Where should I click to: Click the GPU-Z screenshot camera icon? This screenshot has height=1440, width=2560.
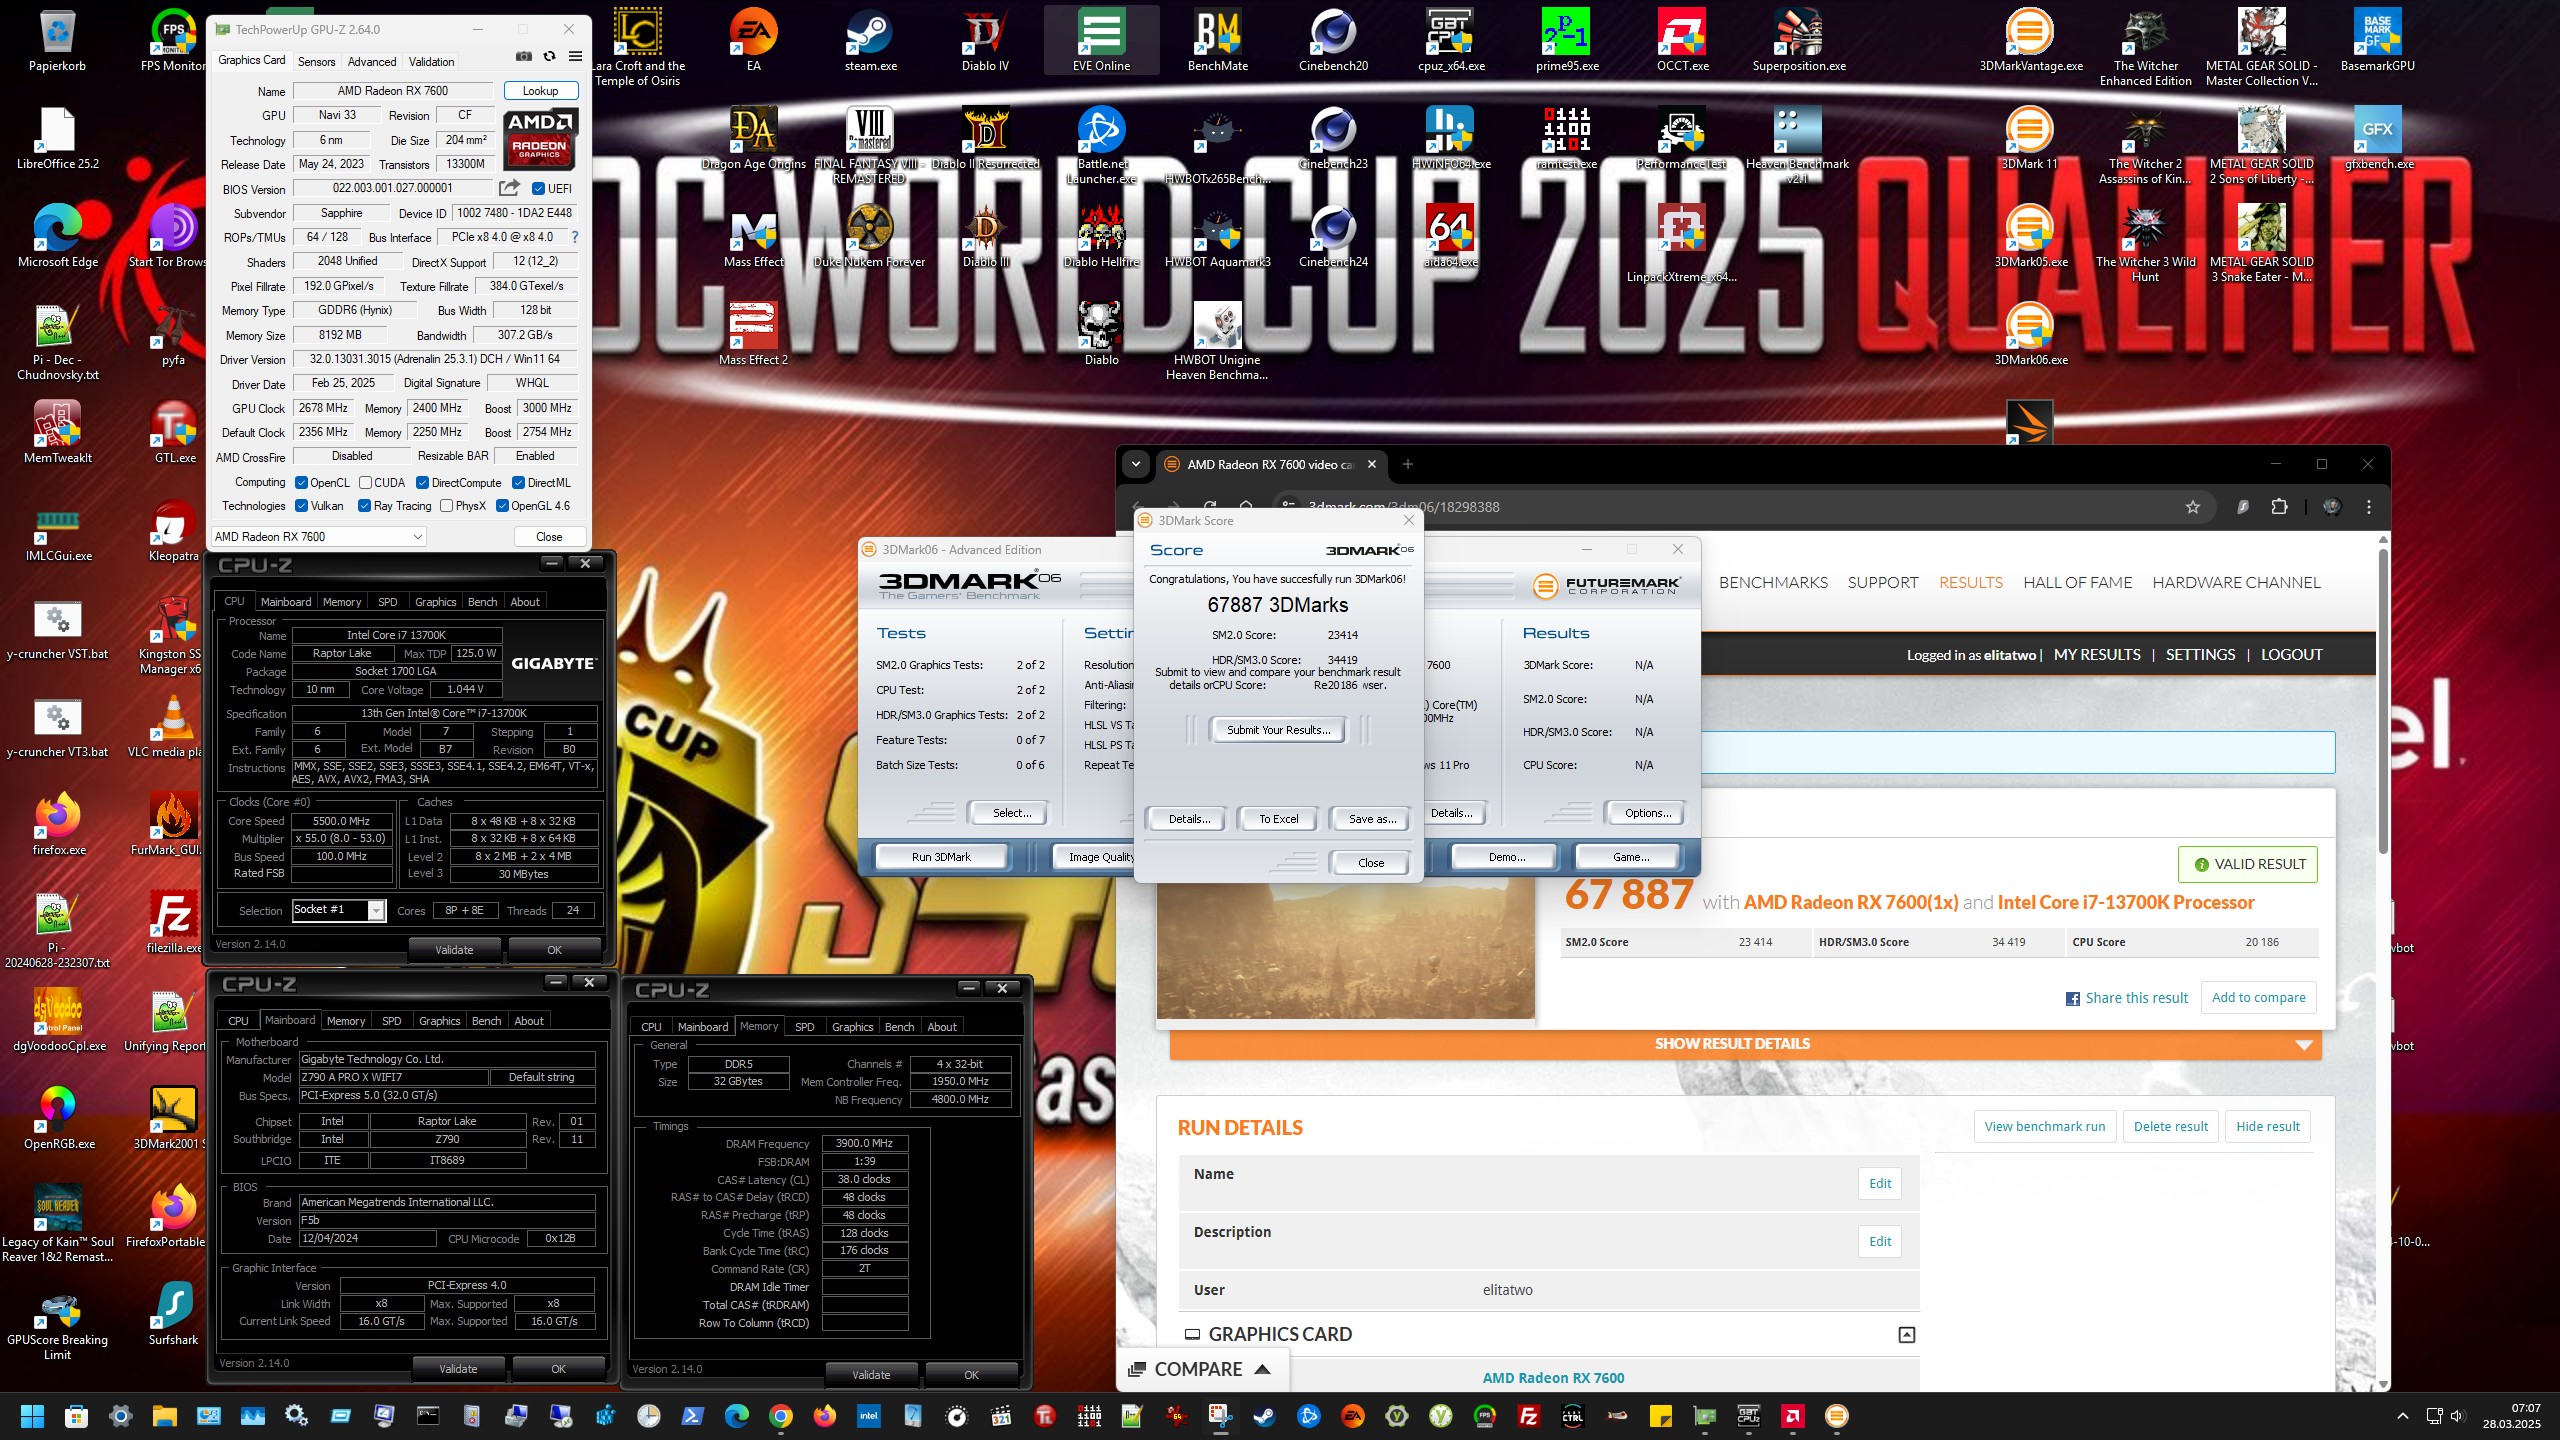tap(523, 57)
